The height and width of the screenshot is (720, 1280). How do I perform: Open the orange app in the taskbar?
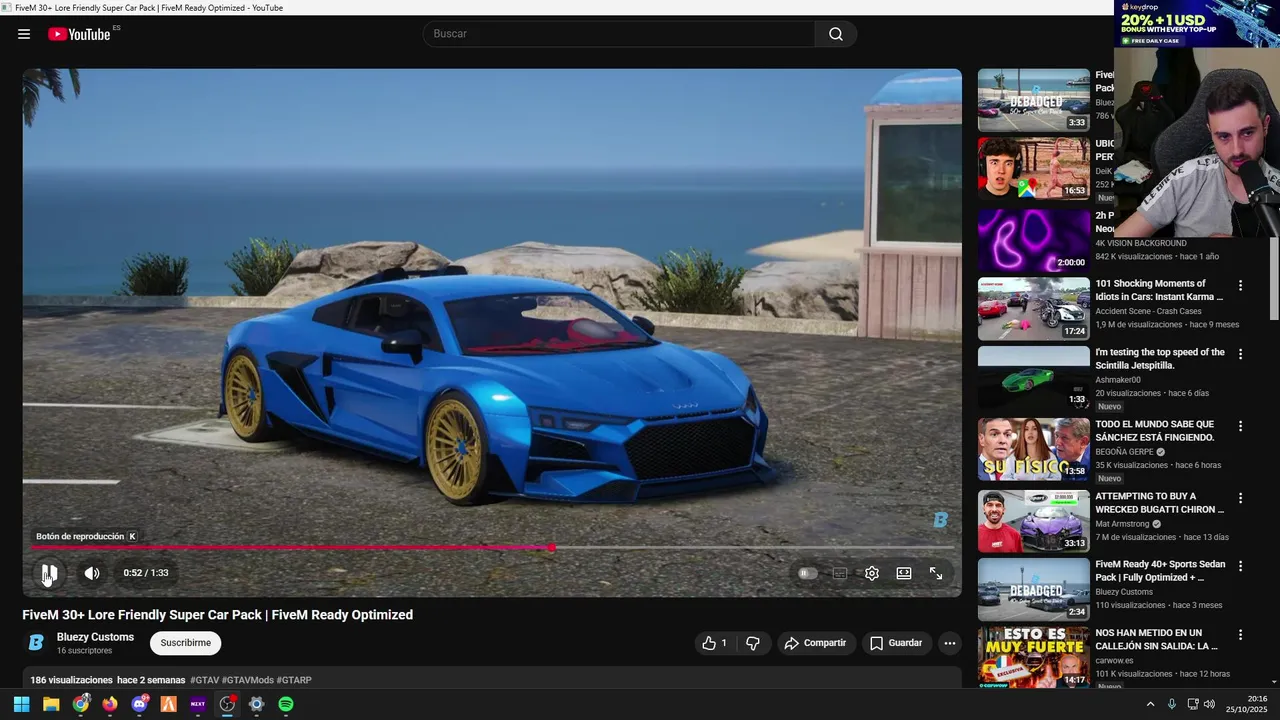tap(169, 704)
